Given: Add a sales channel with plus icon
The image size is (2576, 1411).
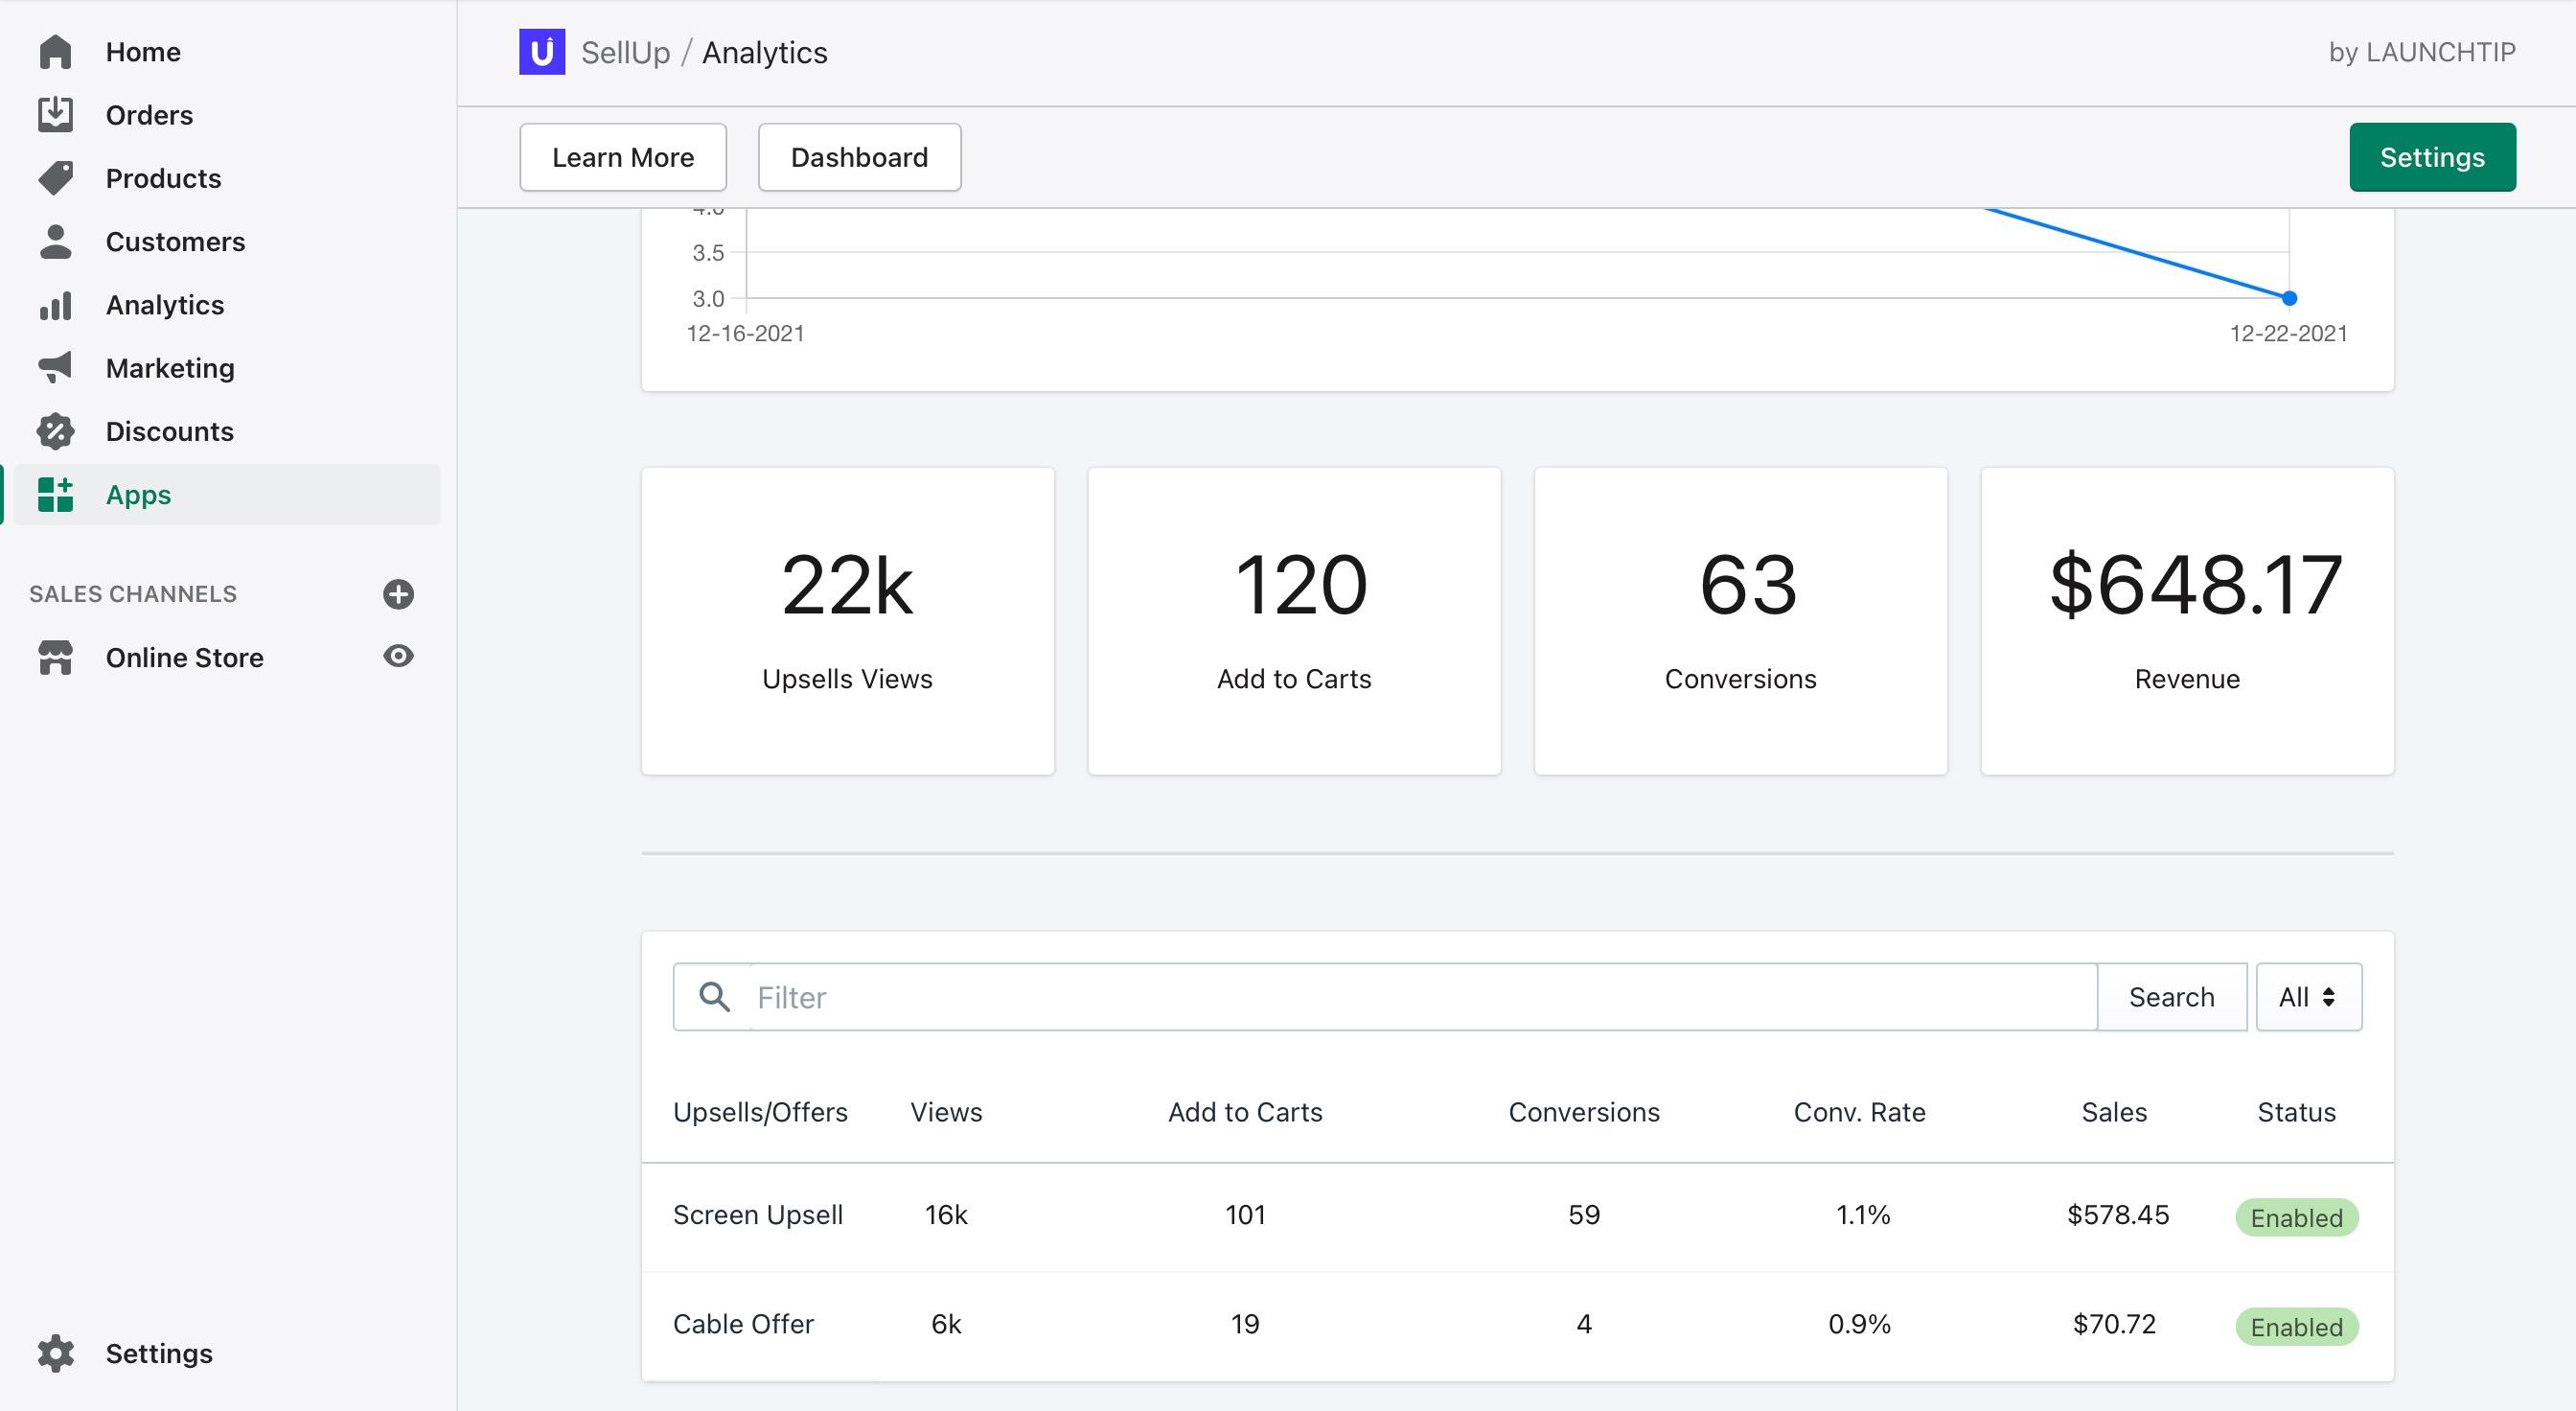Looking at the screenshot, I should tap(398, 594).
